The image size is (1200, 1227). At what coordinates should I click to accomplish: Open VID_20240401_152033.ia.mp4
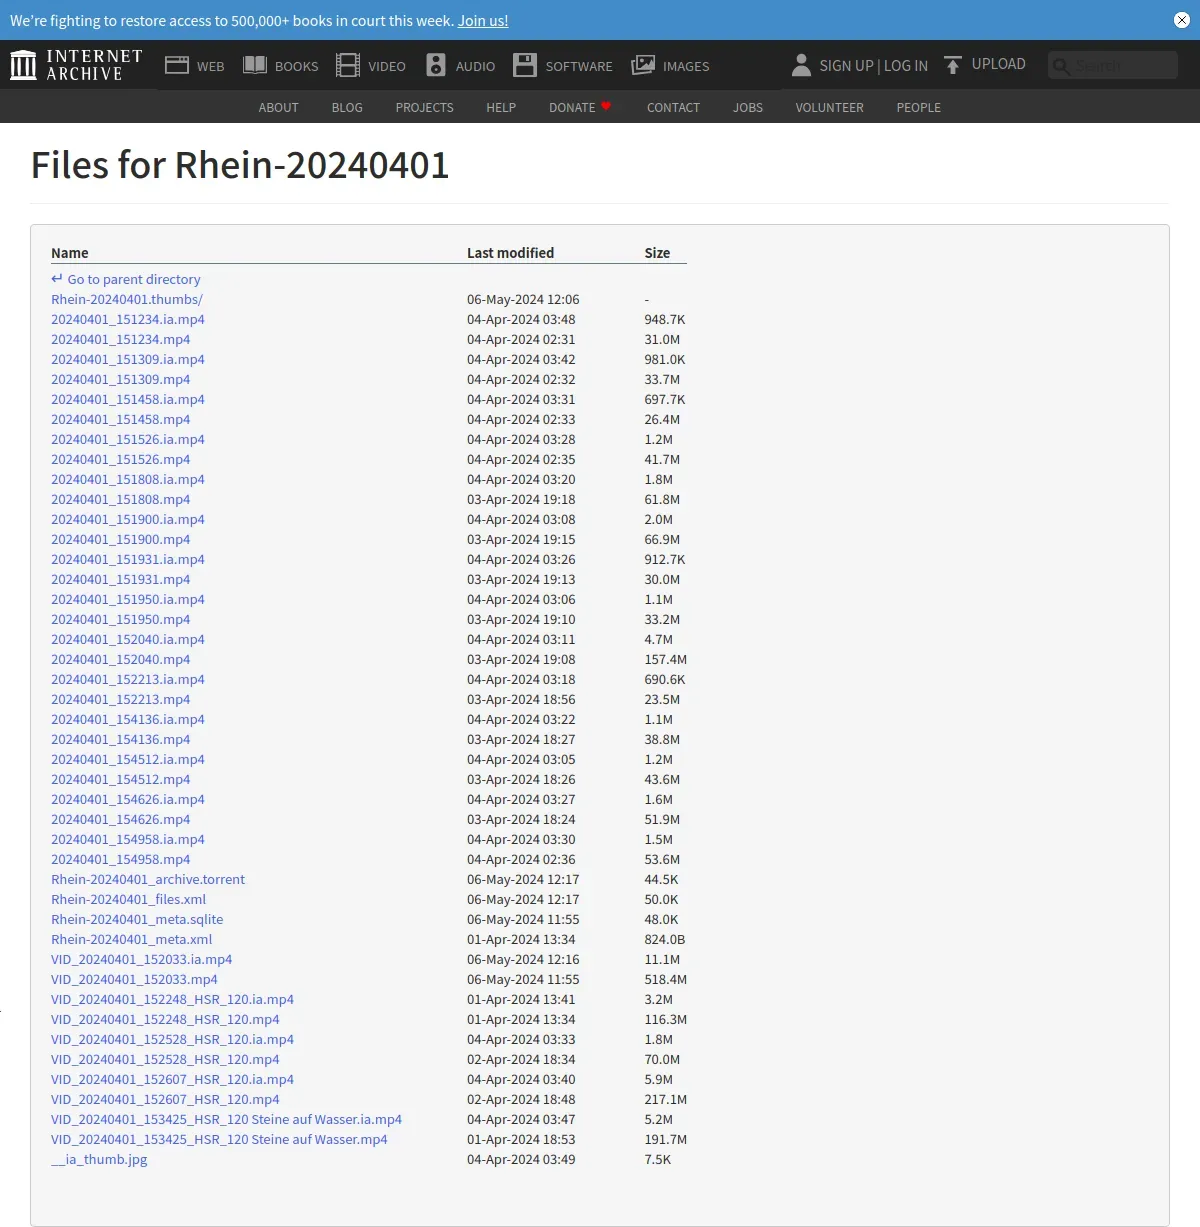click(x=141, y=959)
